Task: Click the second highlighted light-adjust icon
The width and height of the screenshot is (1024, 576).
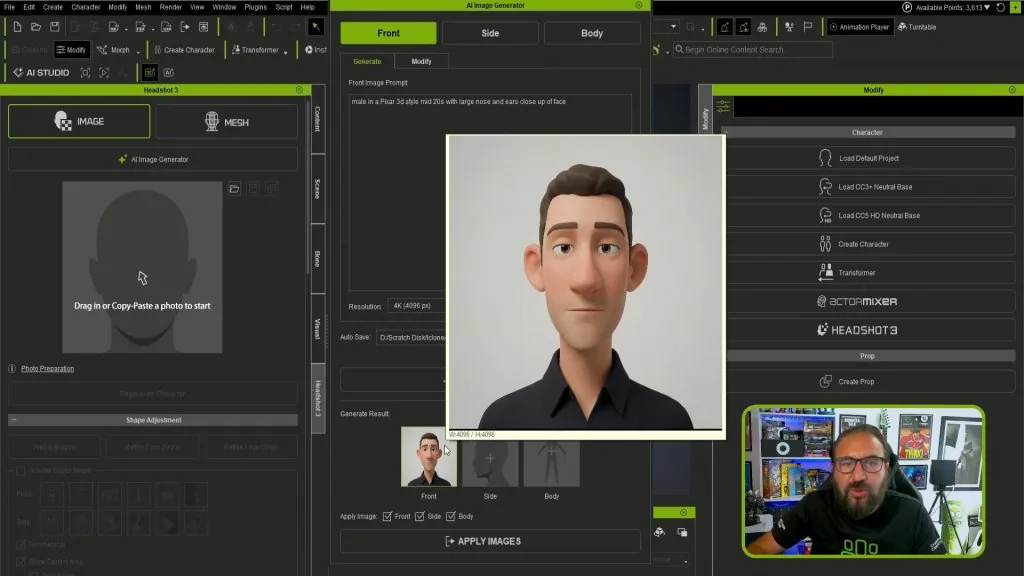Action: [x=743, y=27]
